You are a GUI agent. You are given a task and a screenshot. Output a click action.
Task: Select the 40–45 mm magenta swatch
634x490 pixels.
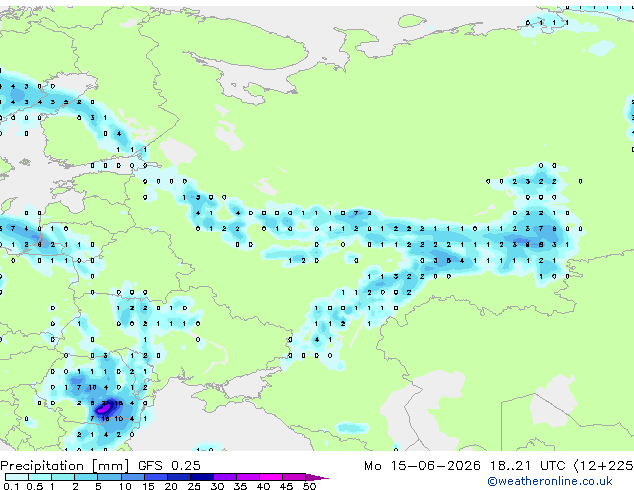coord(271,477)
